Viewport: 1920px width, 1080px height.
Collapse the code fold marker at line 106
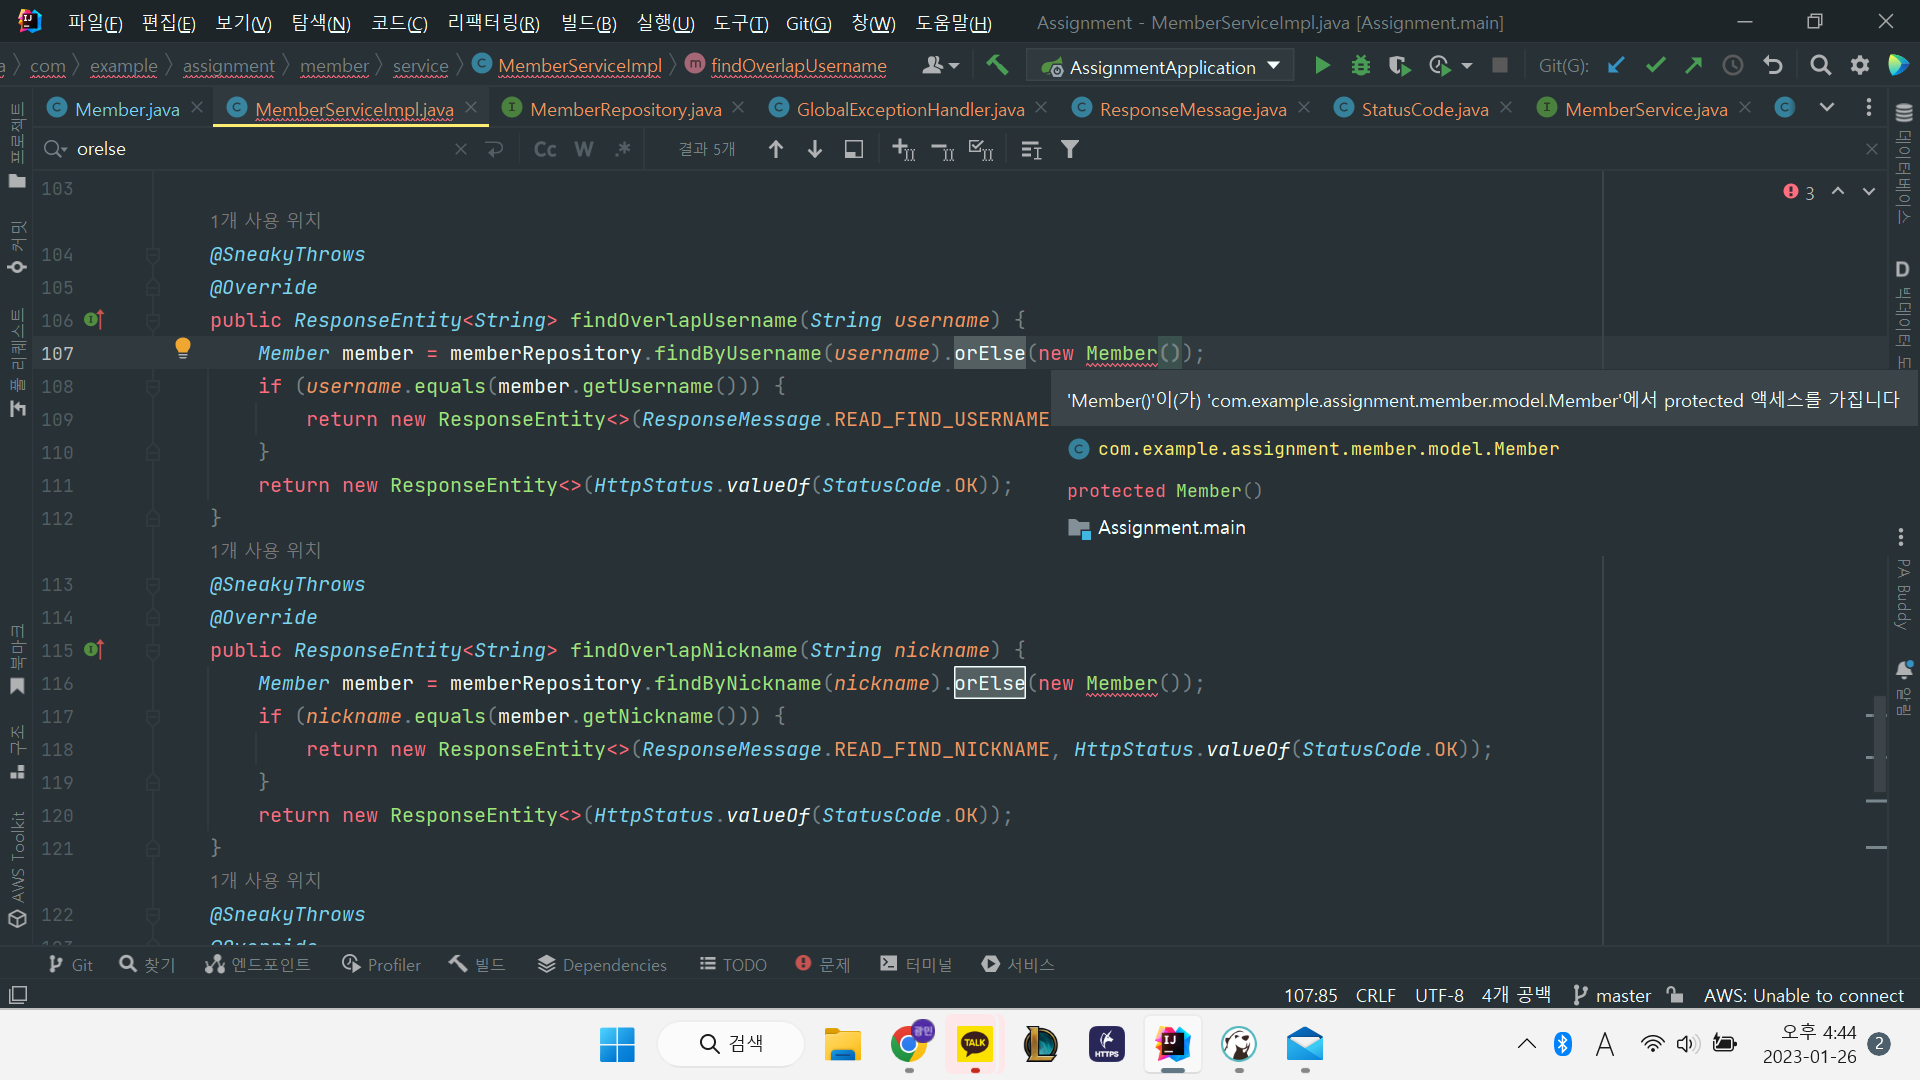[153, 321]
